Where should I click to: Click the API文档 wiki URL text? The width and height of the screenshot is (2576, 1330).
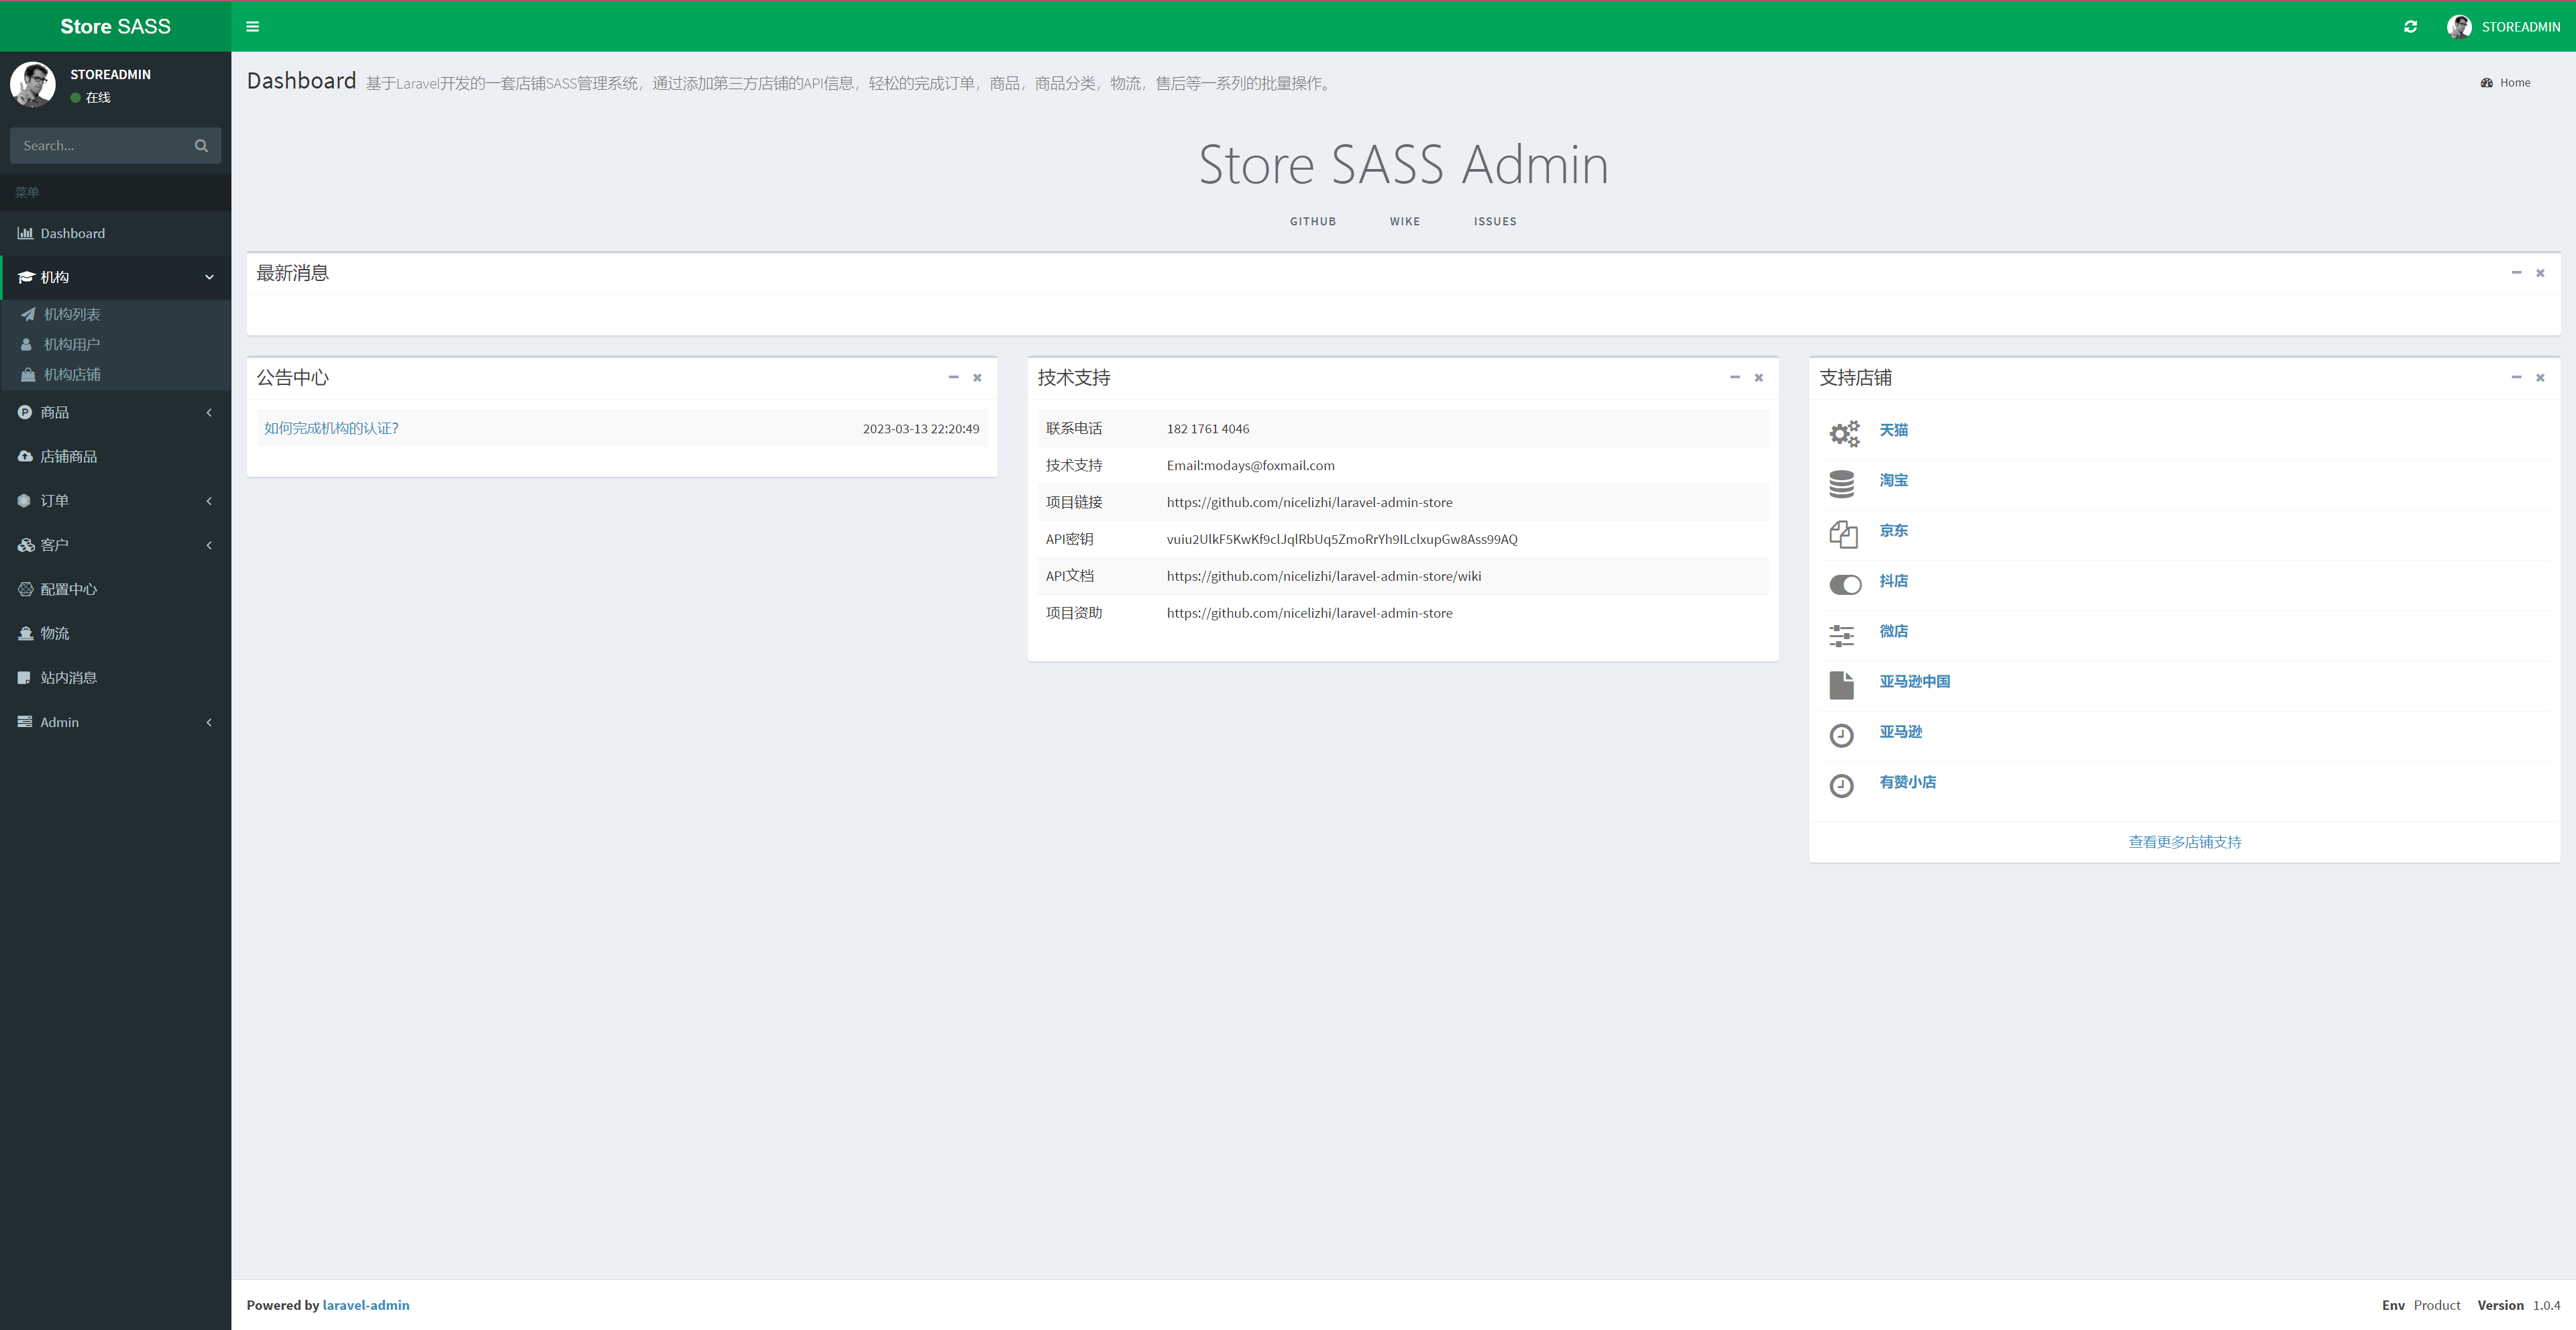point(1324,576)
